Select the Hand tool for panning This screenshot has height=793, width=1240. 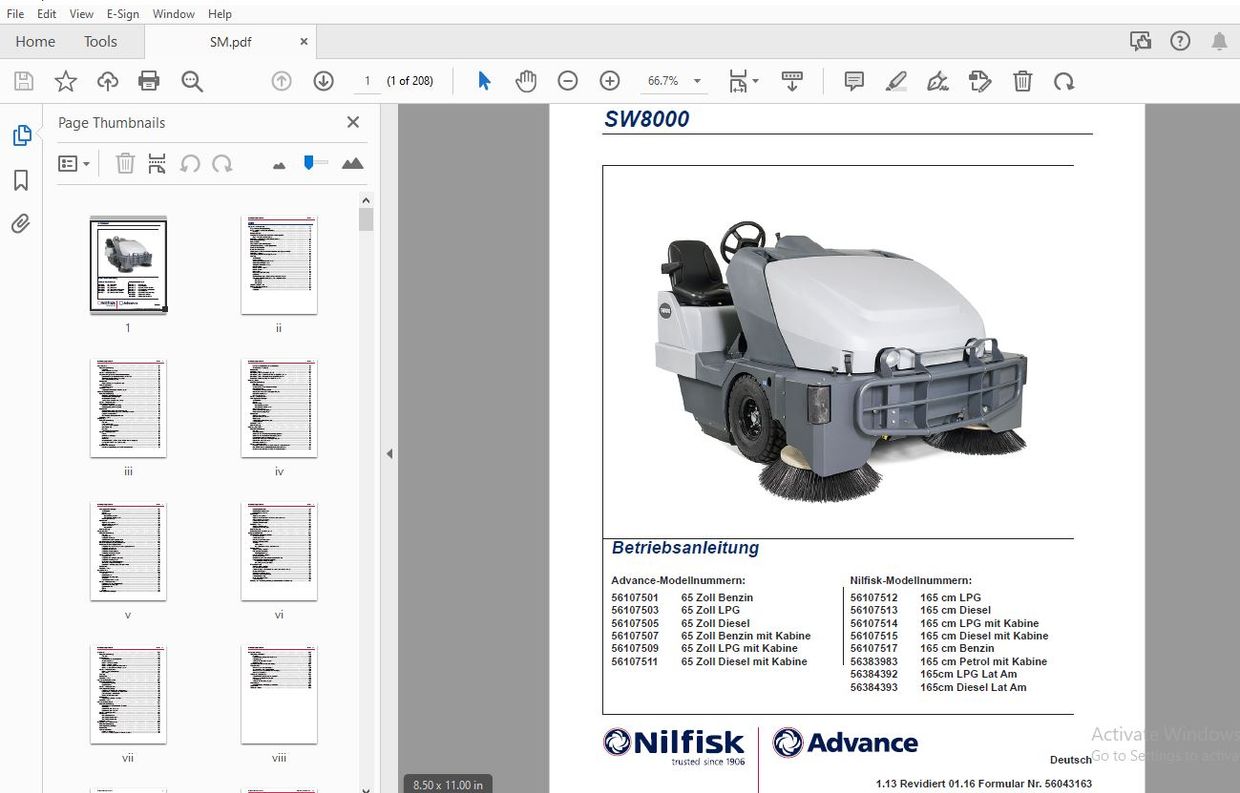pos(526,80)
